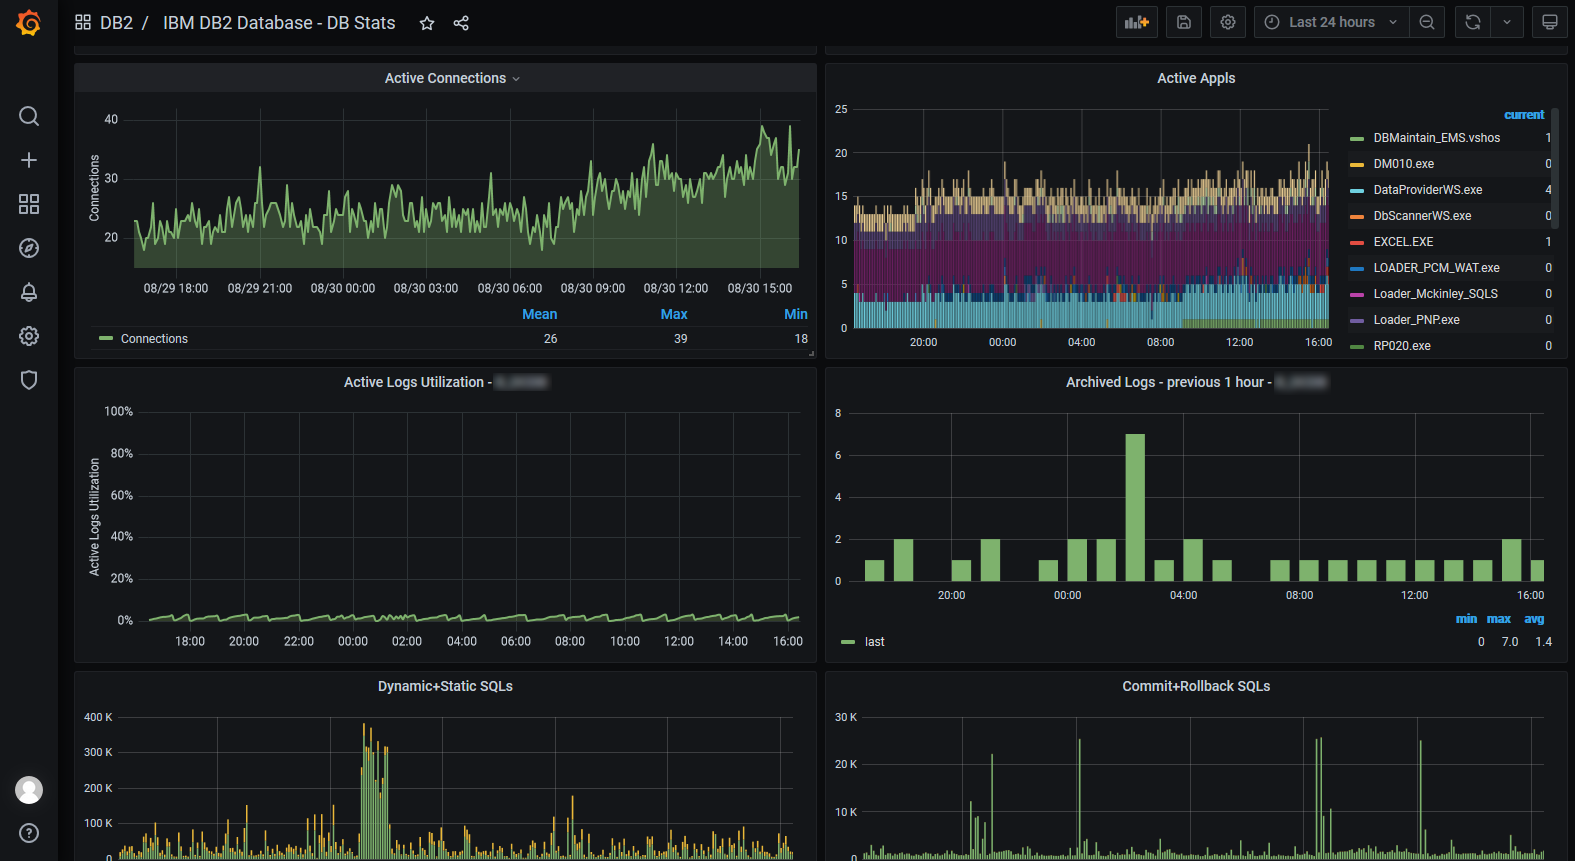Click the tallest bar in Archived Logs chart
This screenshot has height=861, width=1575.
(1135, 507)
